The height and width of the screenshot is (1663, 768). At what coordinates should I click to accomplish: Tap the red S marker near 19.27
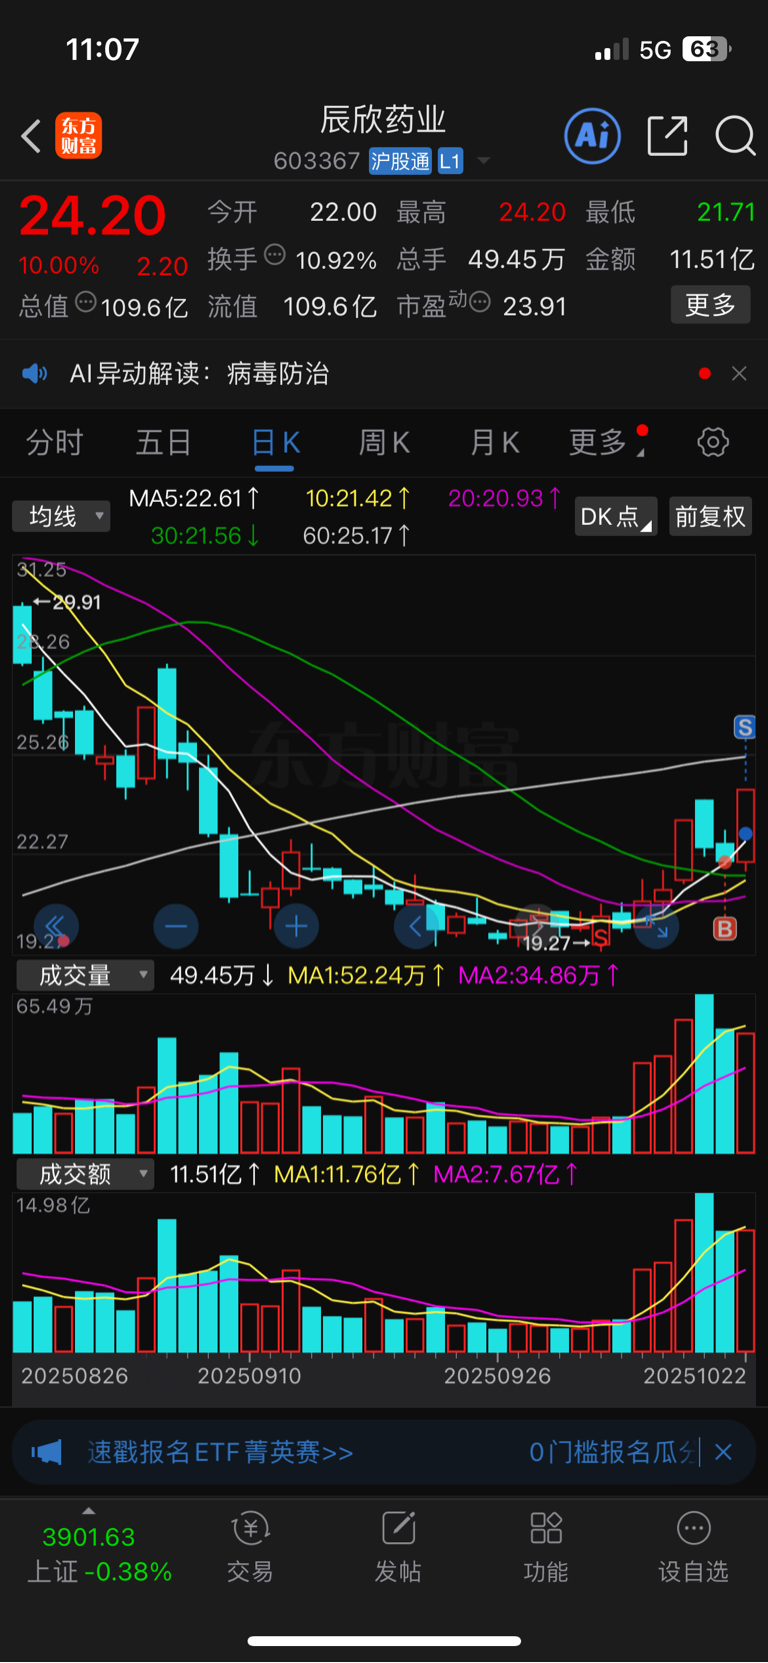pos(601,938)
